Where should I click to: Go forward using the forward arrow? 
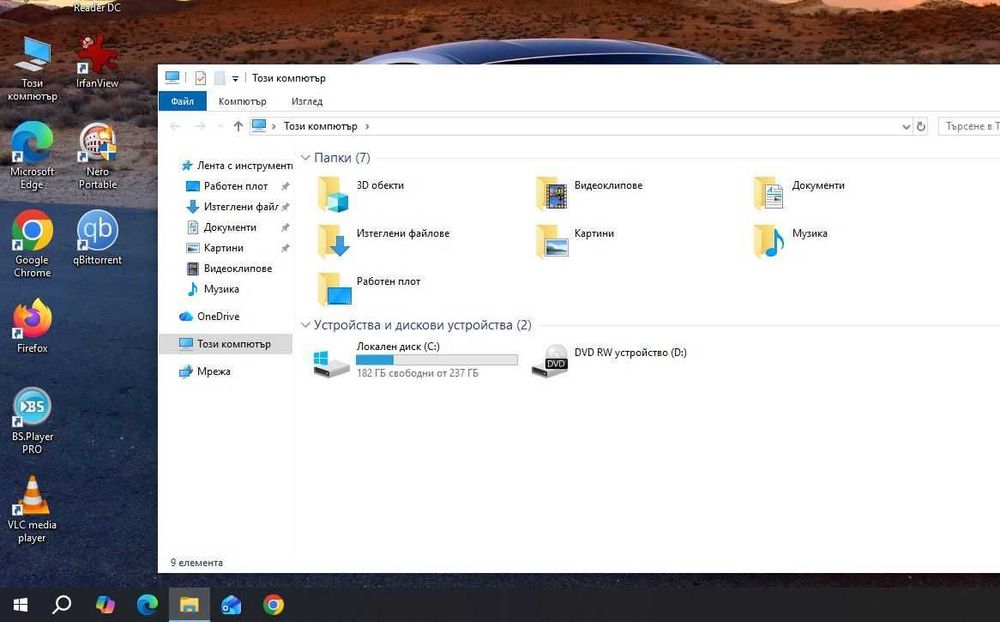[x=200, y=126]
